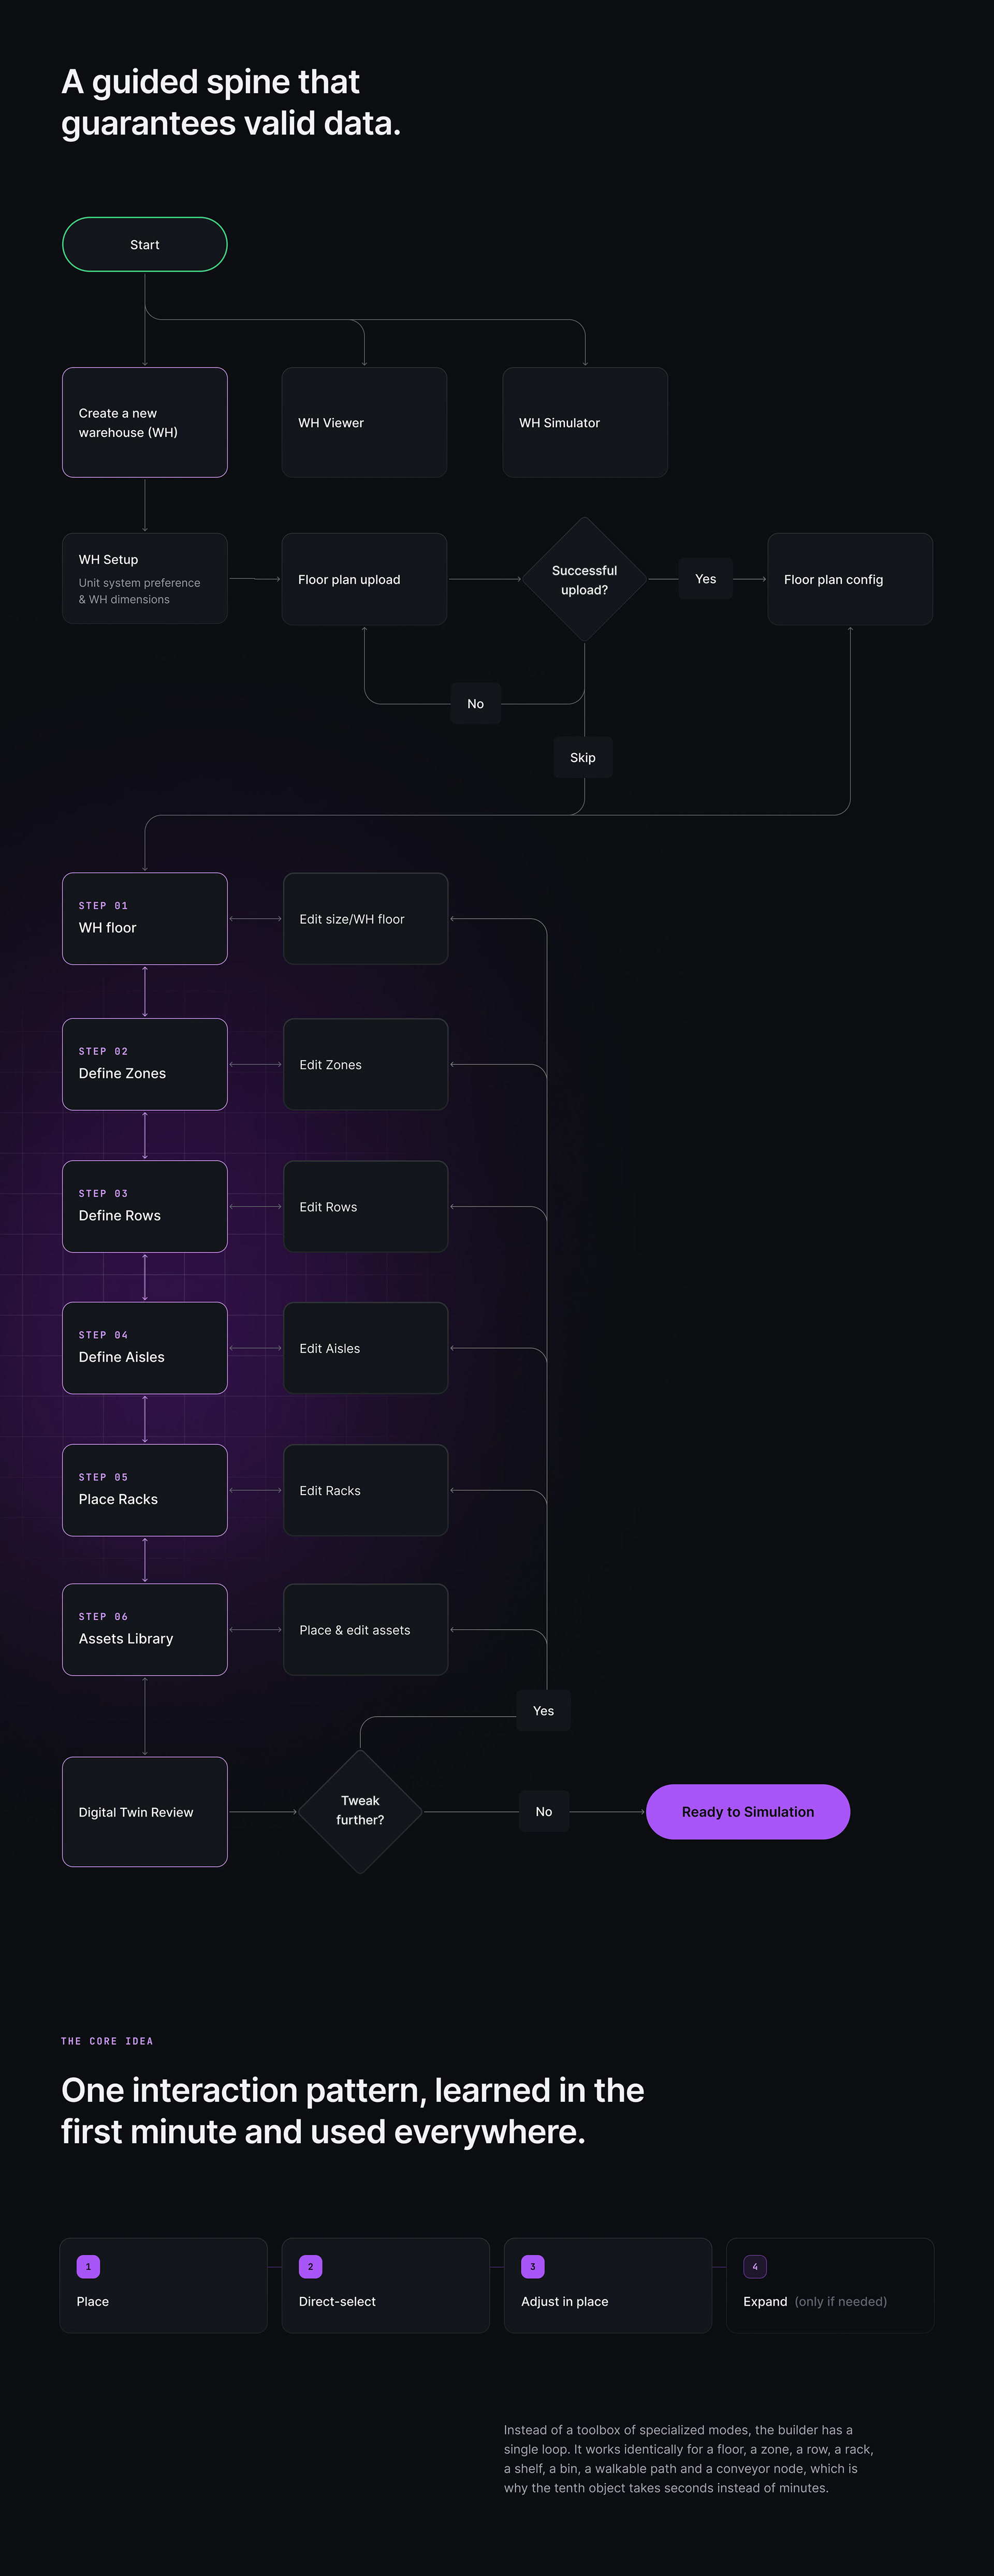Select the step 2 Direct-select badge

point(310,2266)
